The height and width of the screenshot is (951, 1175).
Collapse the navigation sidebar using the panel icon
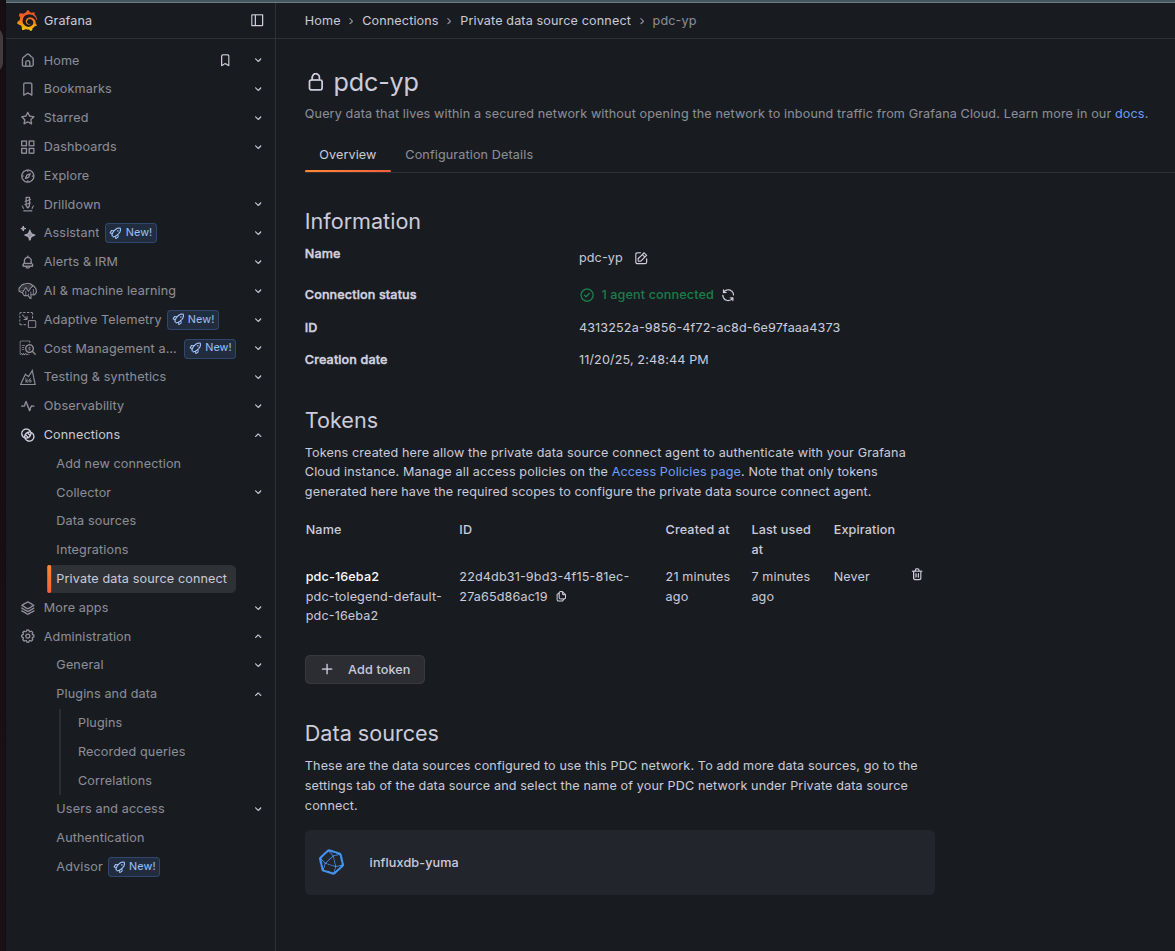(258, 20)
